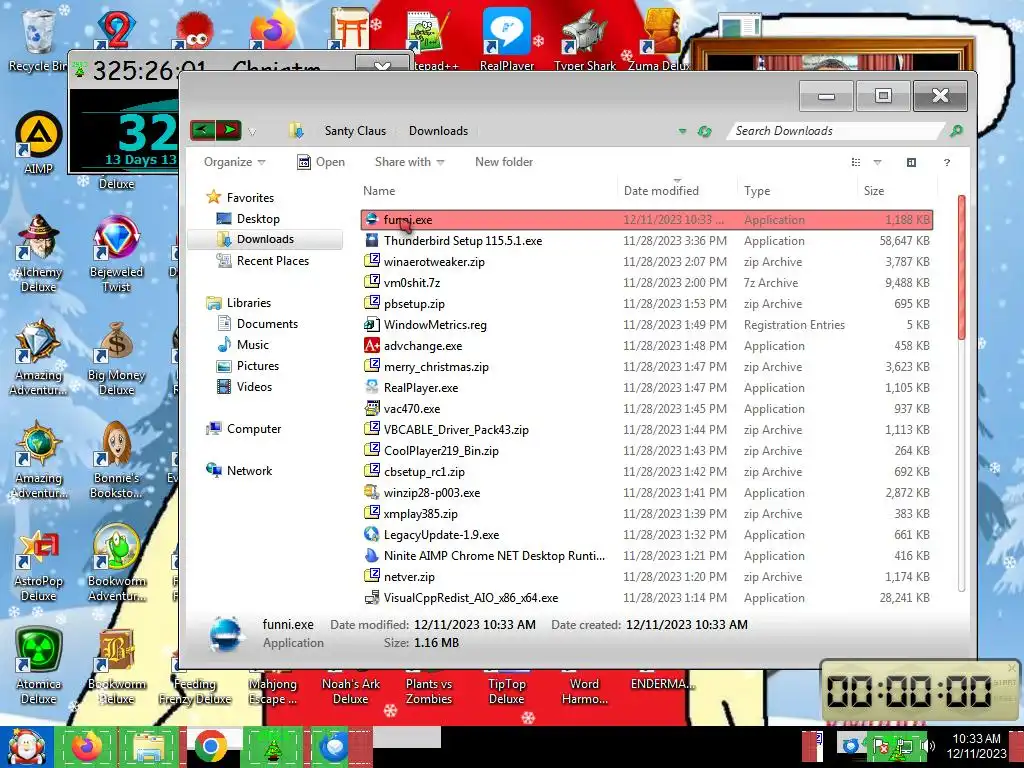Launch Atomica Deluxe from the desktop
Image resolution: width=1024 pixels, height=768 pixels.
click(x=39, y=666)
